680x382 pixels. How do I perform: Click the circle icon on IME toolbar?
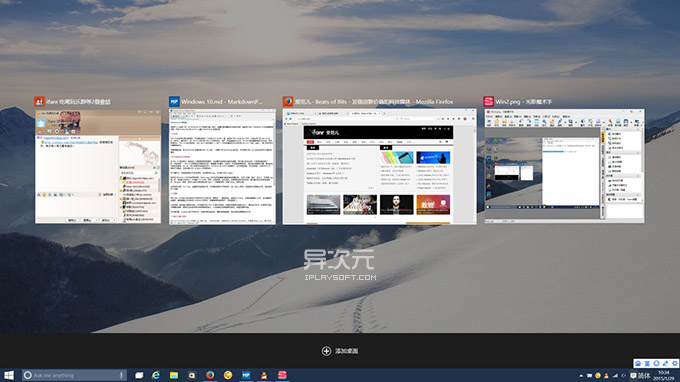656,363
